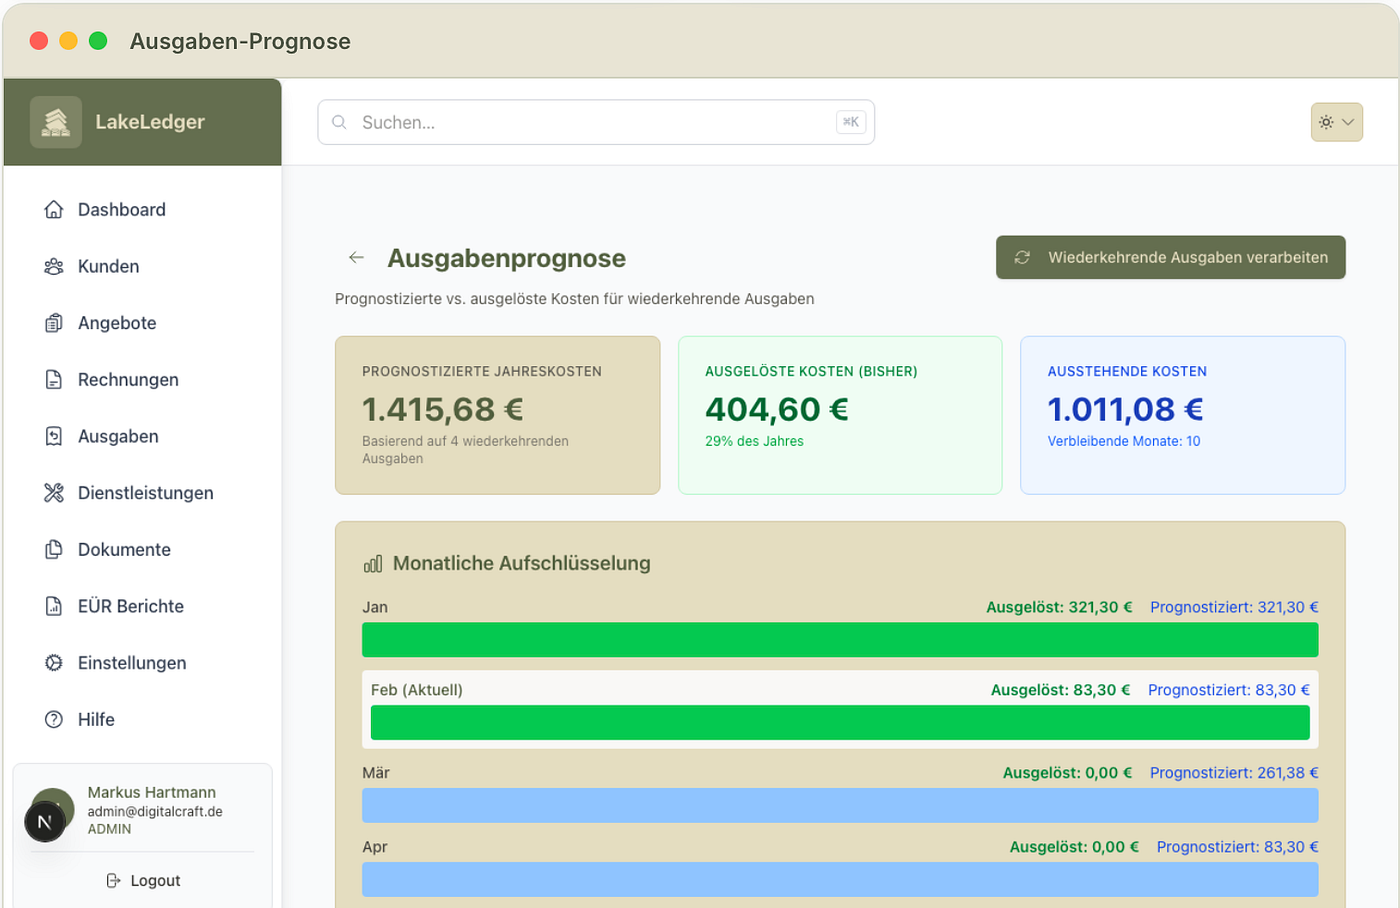Click "Ausgelöst: 321,30 €" in Jan row
The width and height of the screenshot is (1400, 908).
[1059, 607]
